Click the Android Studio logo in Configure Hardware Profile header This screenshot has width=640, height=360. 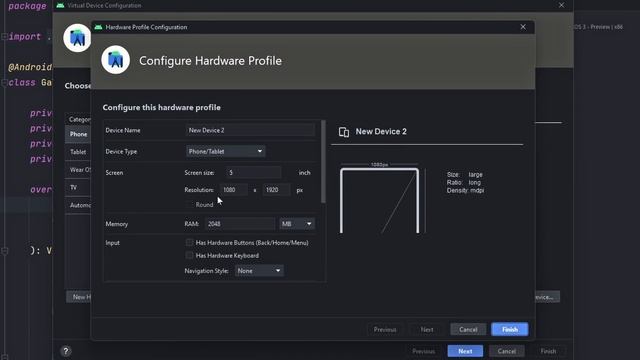point(116,60)
